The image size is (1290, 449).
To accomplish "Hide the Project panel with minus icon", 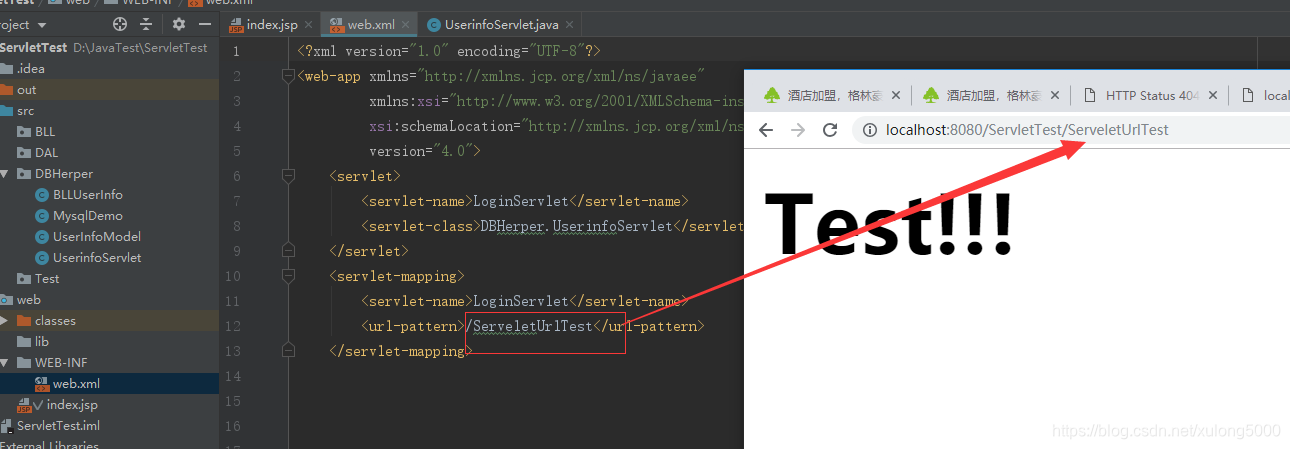I will [205, 24].
